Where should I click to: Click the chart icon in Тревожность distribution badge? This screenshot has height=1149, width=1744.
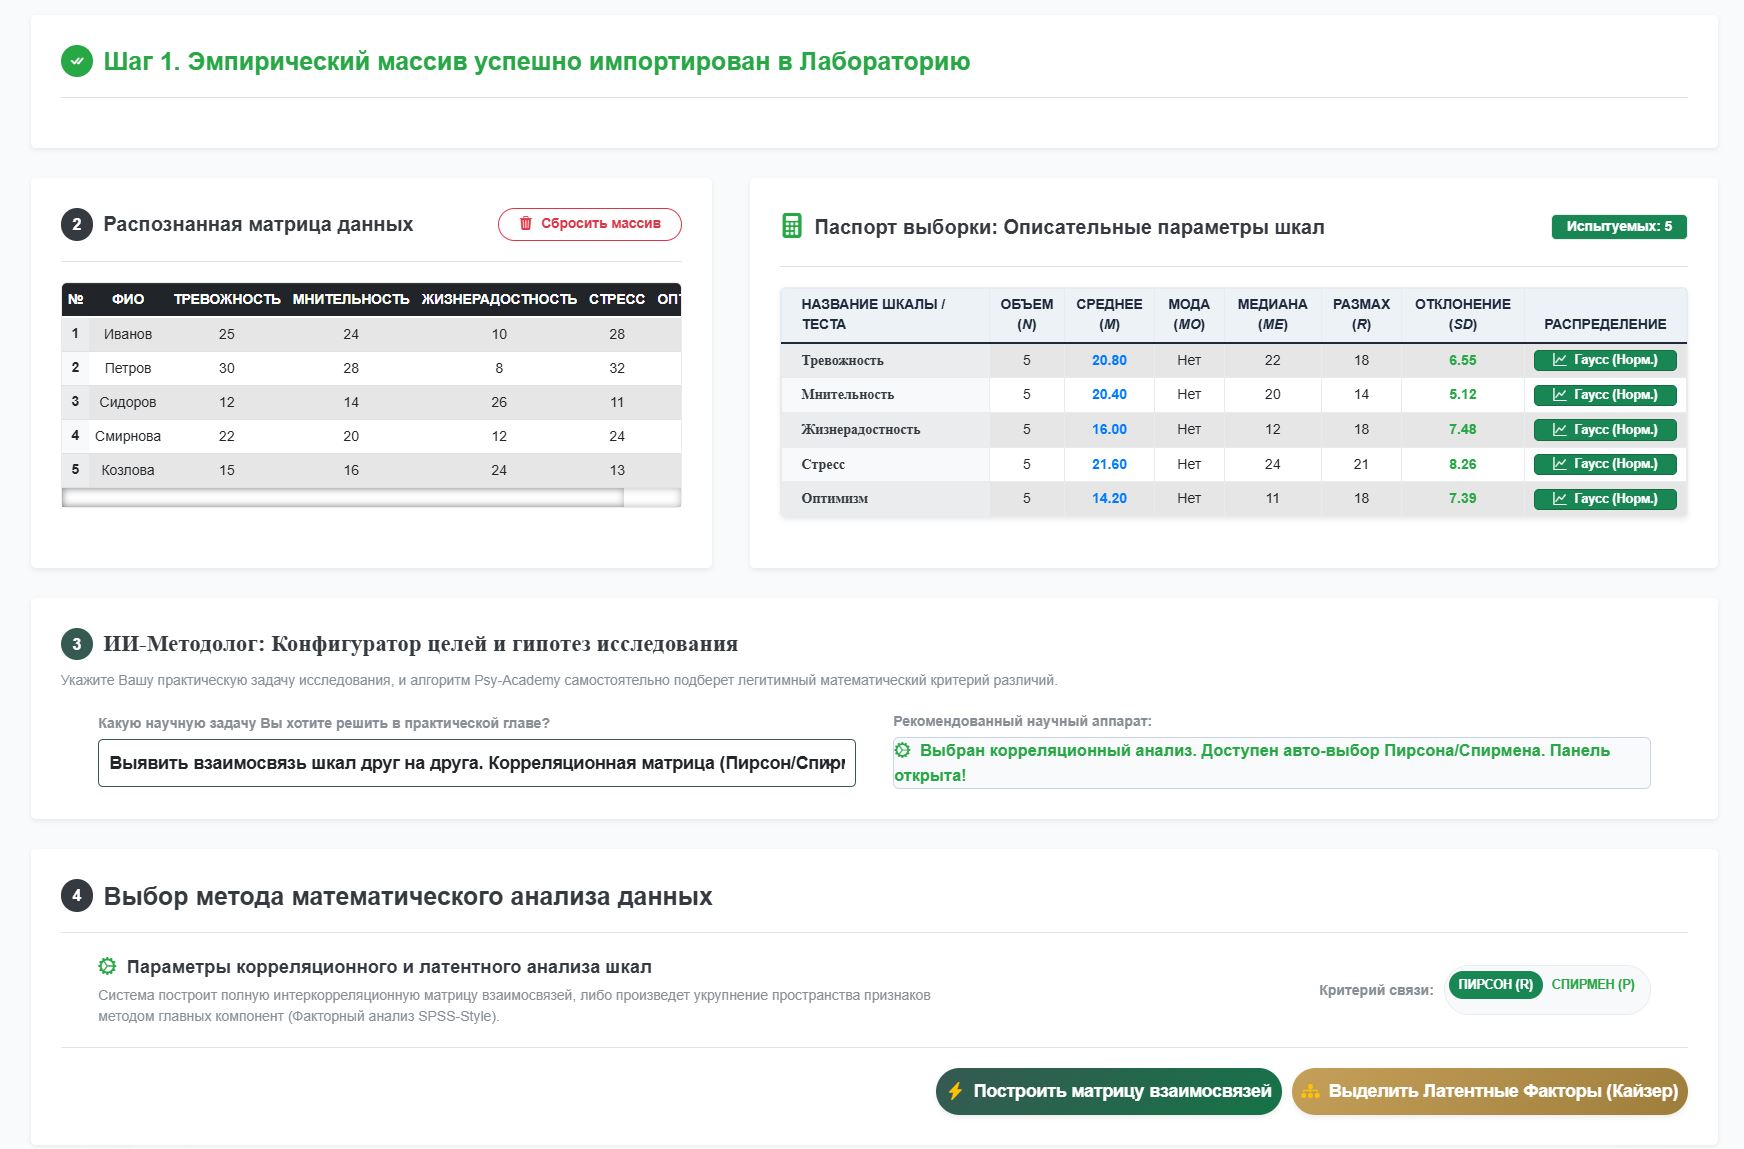1559,360
